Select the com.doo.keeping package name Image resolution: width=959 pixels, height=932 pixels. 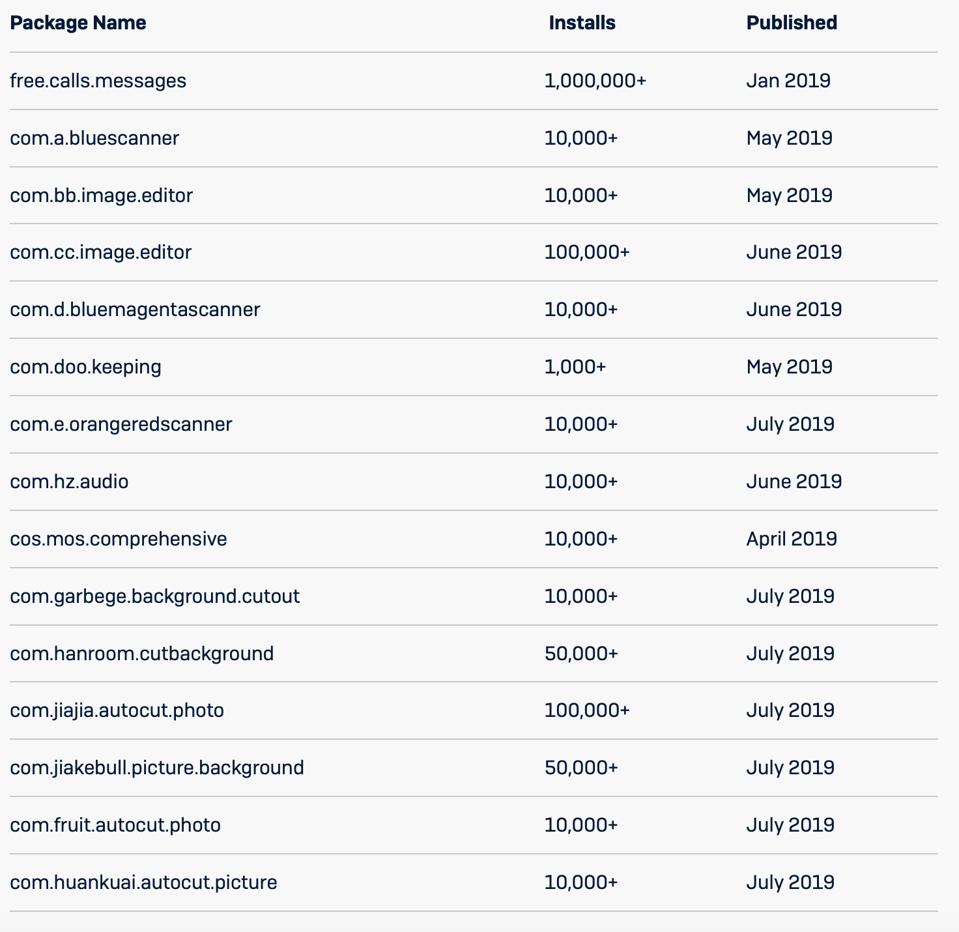[86, 367]
